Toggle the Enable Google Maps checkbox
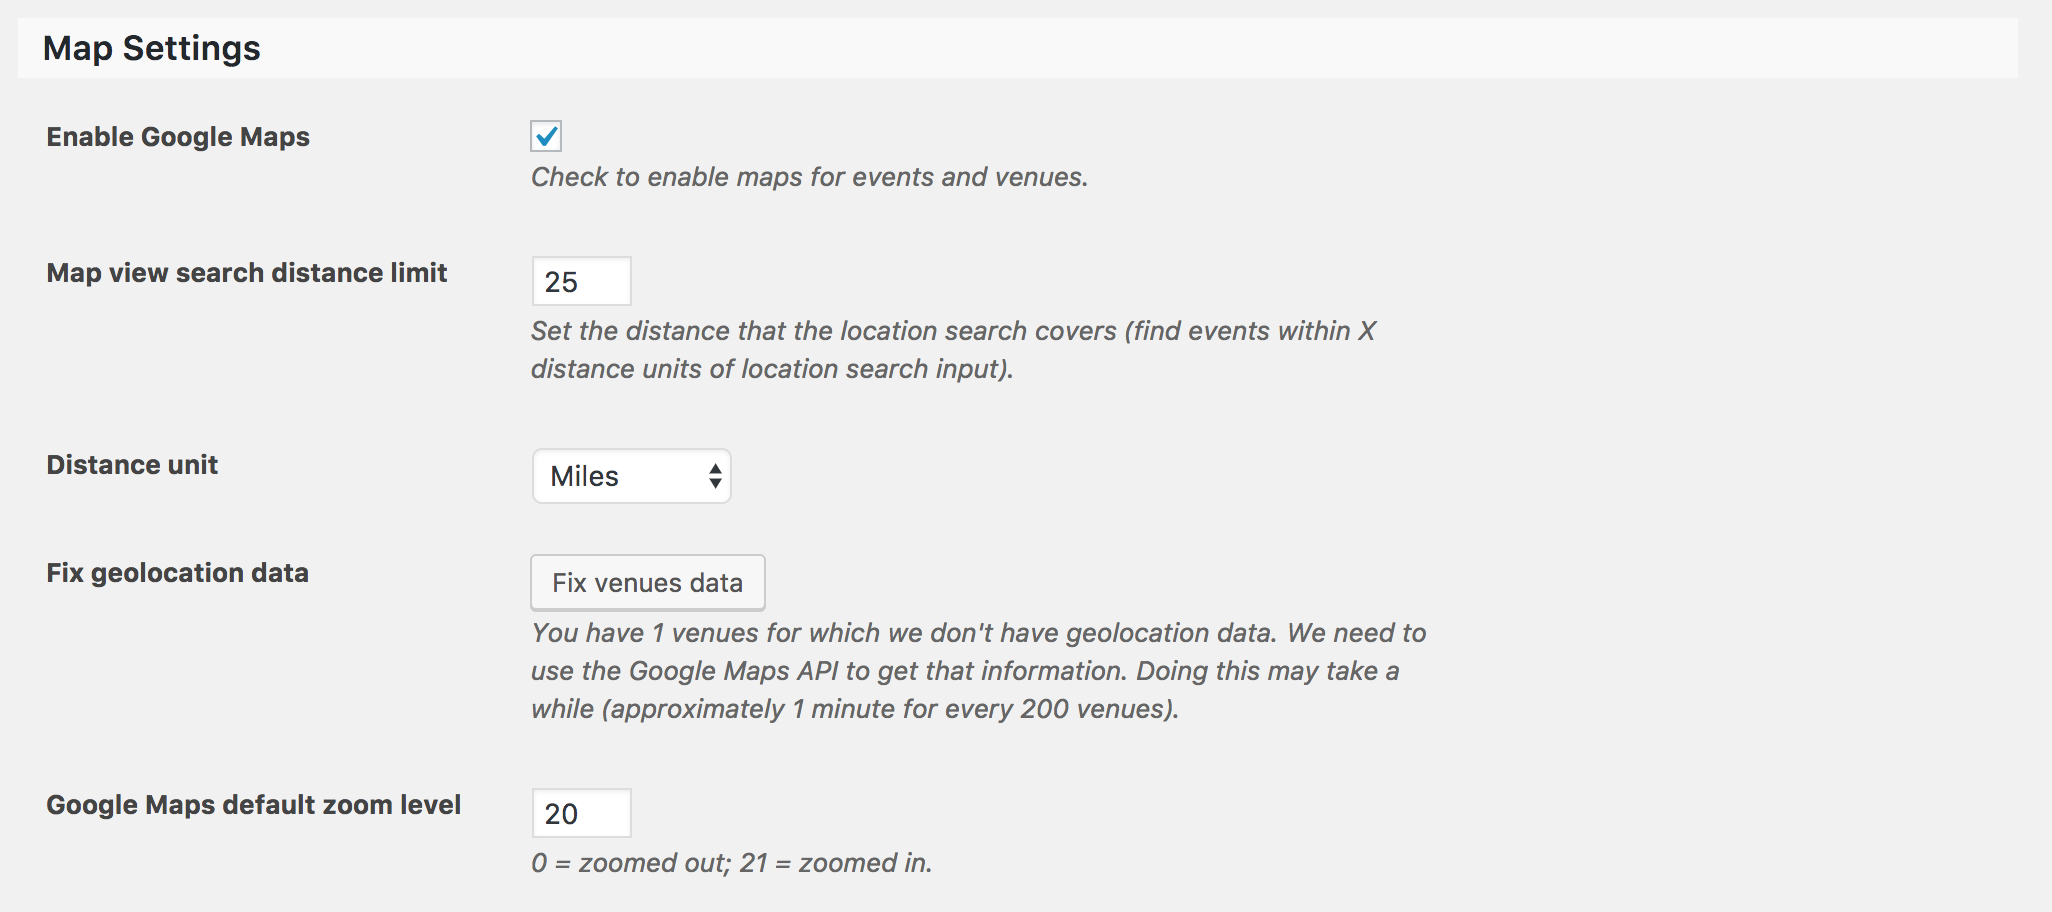This screenshot has height=912, width=2052. pyautogui.click(x=546, y=136)
